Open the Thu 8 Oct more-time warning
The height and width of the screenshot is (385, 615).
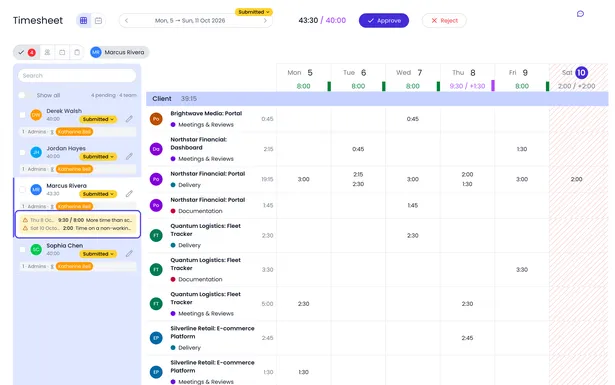coord(77,220)
